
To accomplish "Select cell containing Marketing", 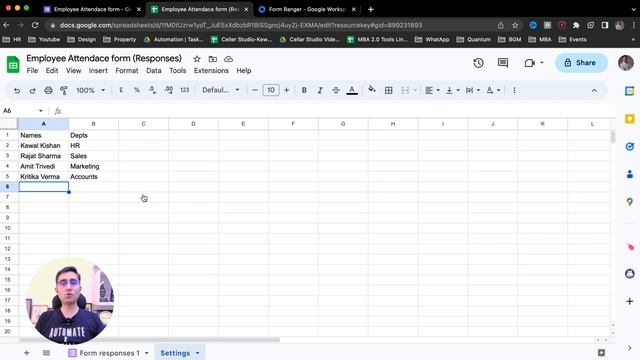I will [93, 167].
